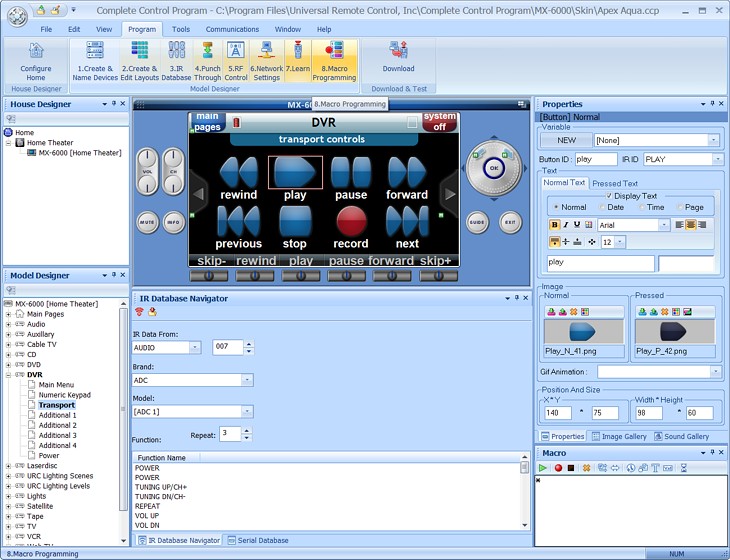730x560 pixels.
Task: Open Create & Name Devices step
Action: coord(95,61)
